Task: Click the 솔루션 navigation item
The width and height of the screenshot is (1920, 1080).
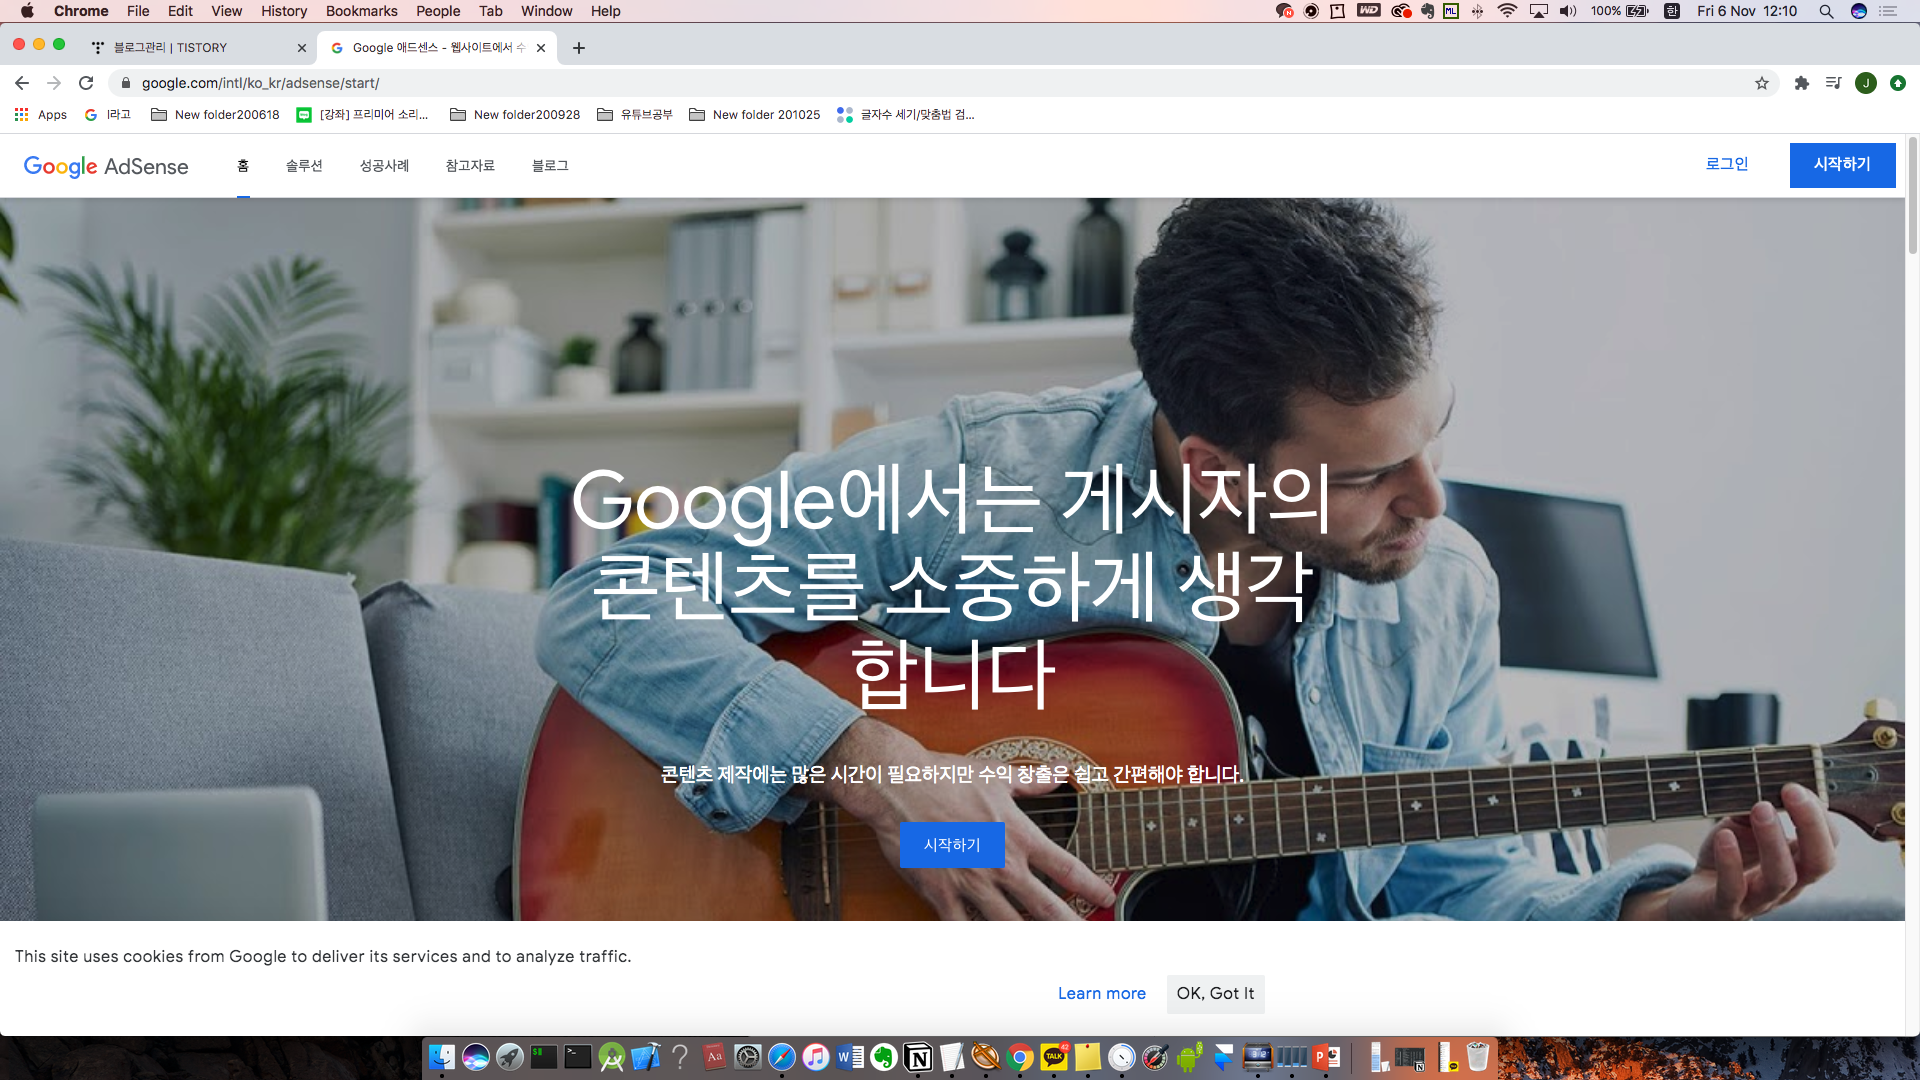Action: coord(304,166)
